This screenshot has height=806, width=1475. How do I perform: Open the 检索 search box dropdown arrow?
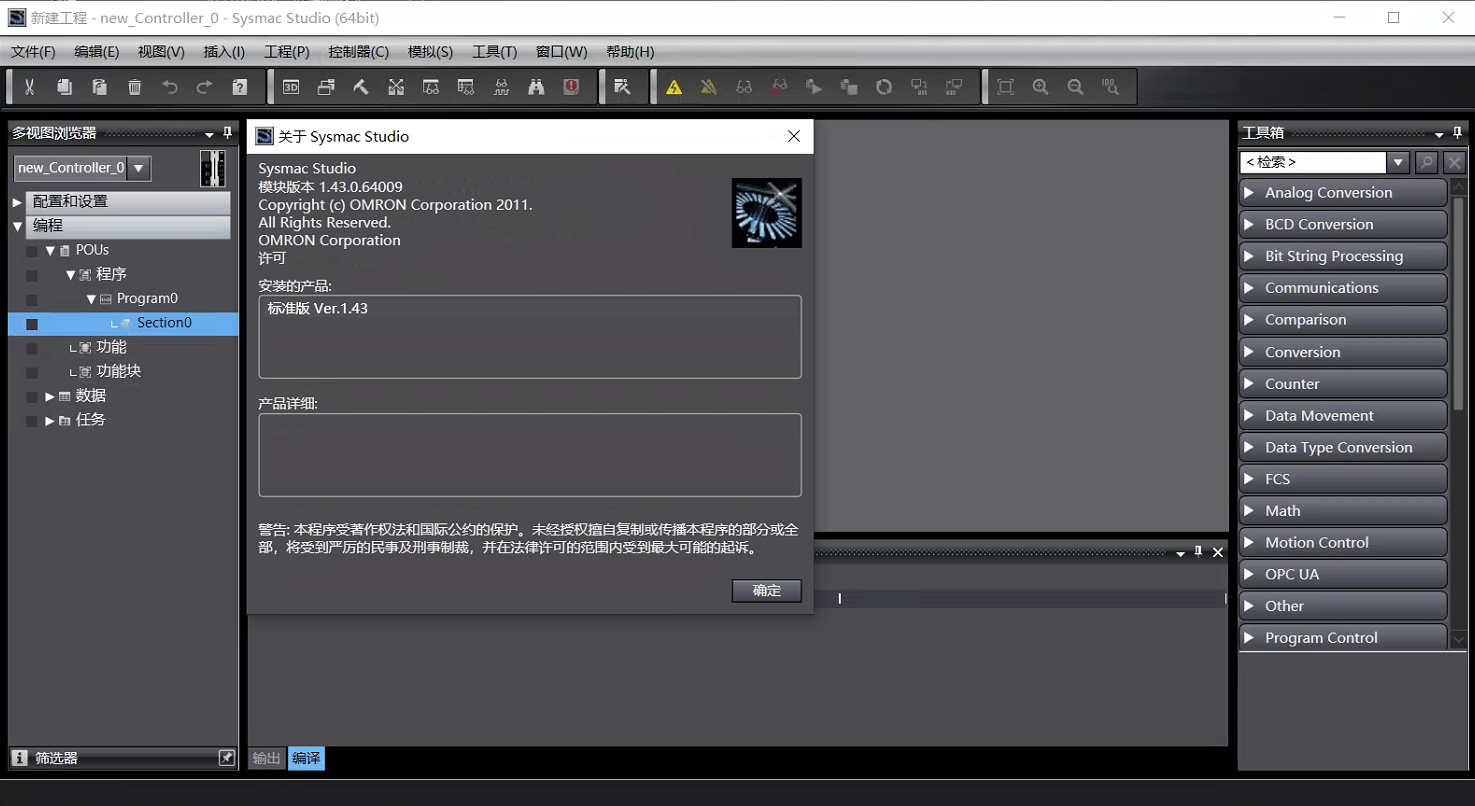click(1398, 162)
